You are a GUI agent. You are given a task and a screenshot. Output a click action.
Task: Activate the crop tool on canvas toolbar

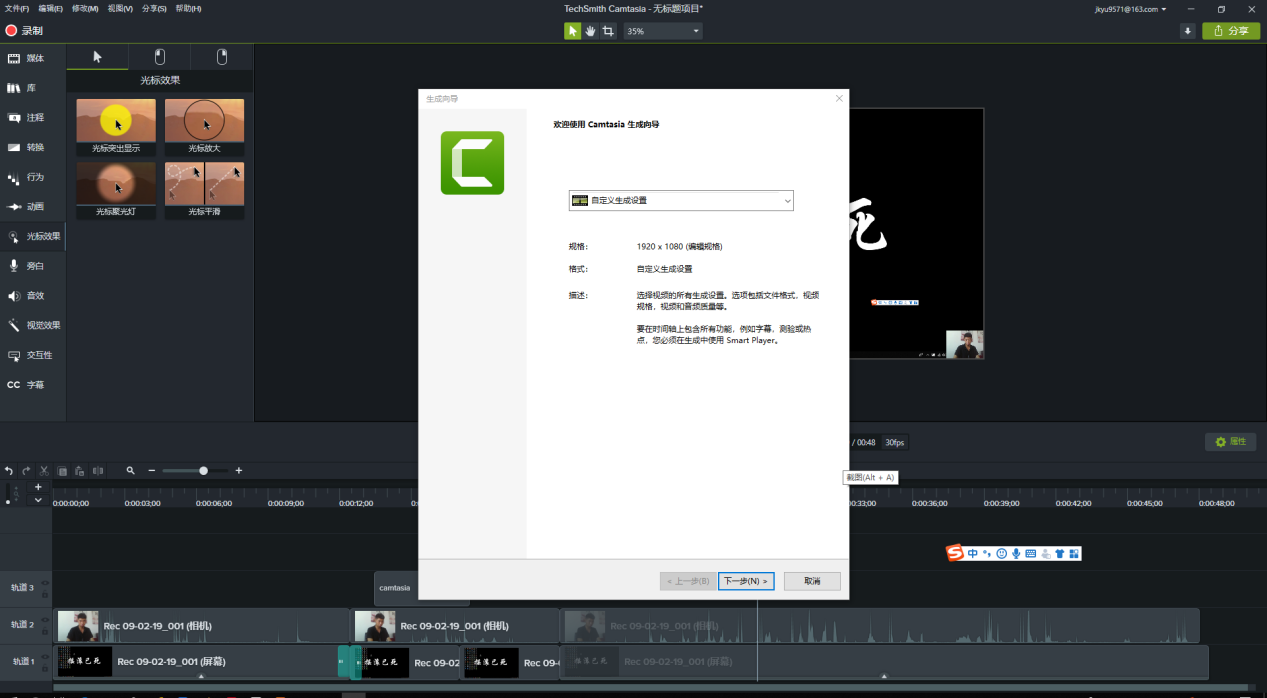point(608,31)
